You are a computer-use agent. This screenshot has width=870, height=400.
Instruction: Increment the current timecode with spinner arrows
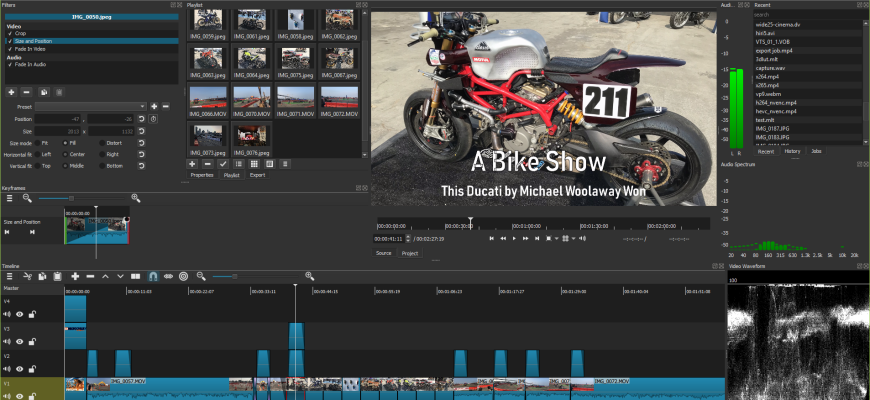[408, 236]
